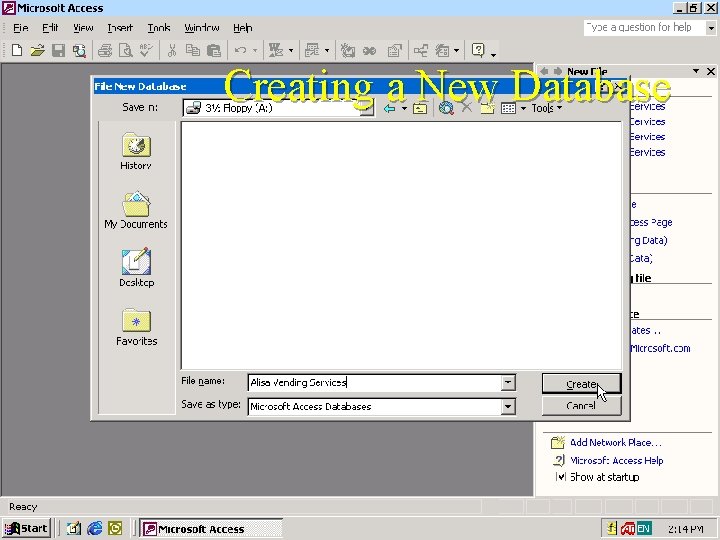
Task: Click the Type a question for help box
Action: pos(643,28)
